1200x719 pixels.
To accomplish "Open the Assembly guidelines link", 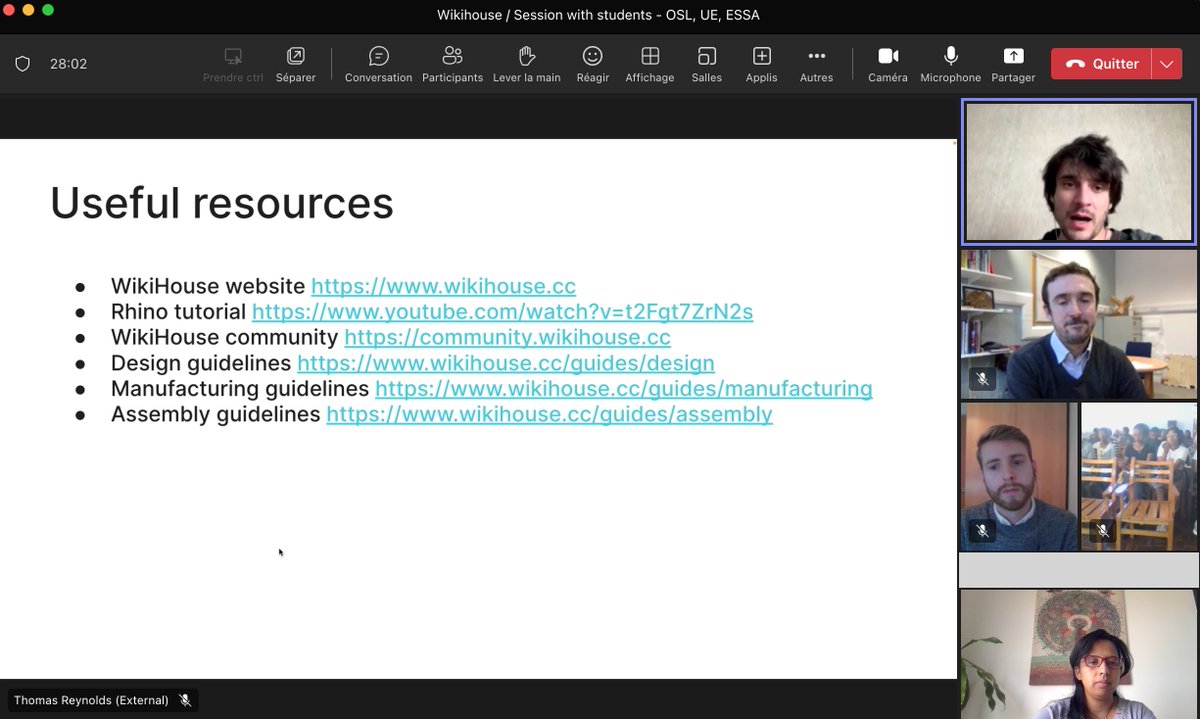I will (x=550, y=414).
